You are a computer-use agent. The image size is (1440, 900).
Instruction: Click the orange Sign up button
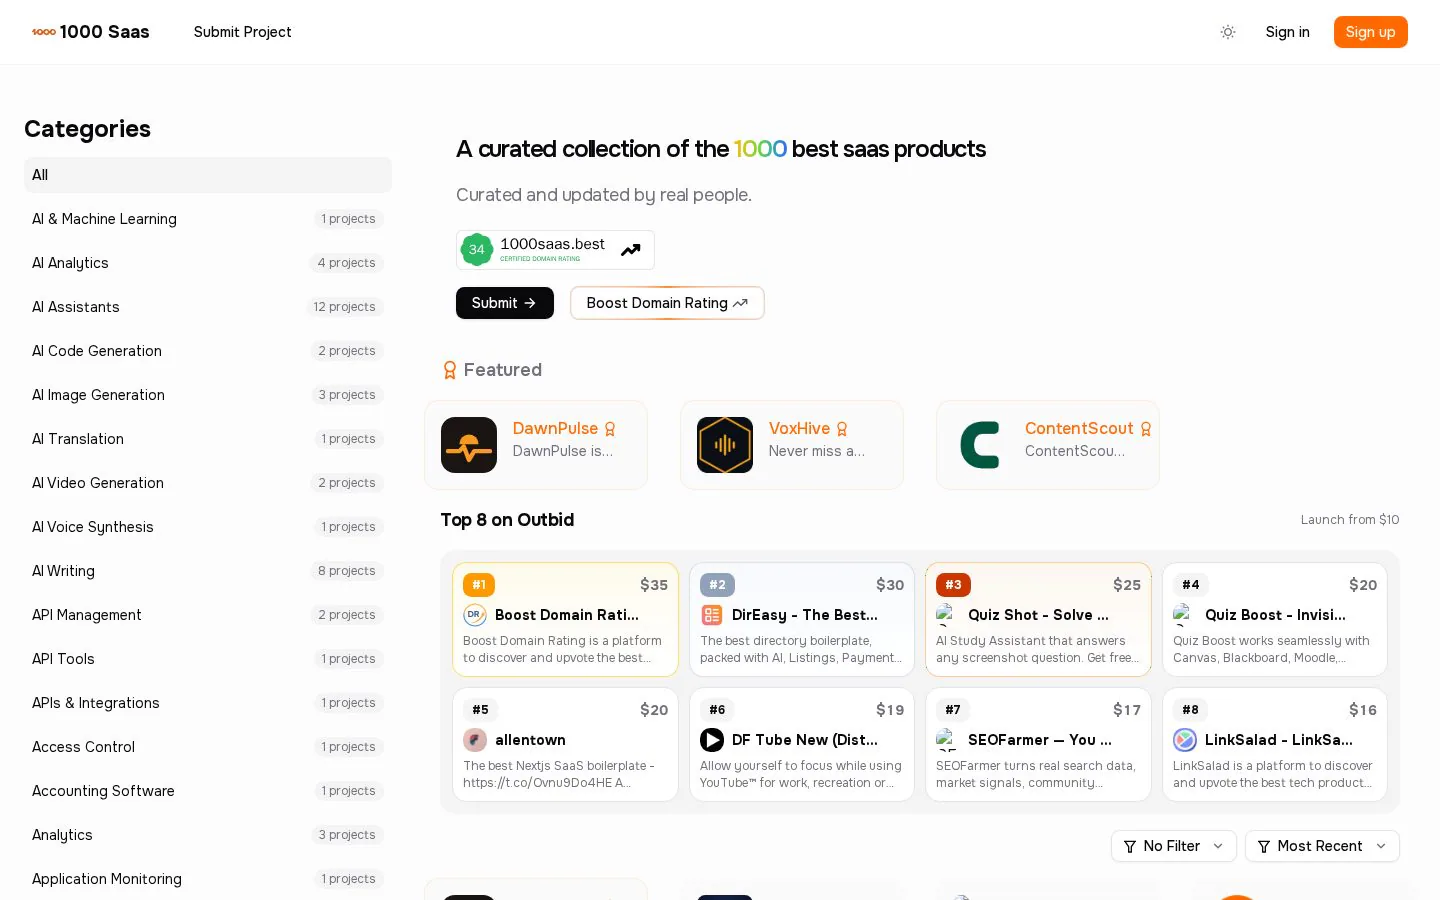click(x=1370, y=32)
